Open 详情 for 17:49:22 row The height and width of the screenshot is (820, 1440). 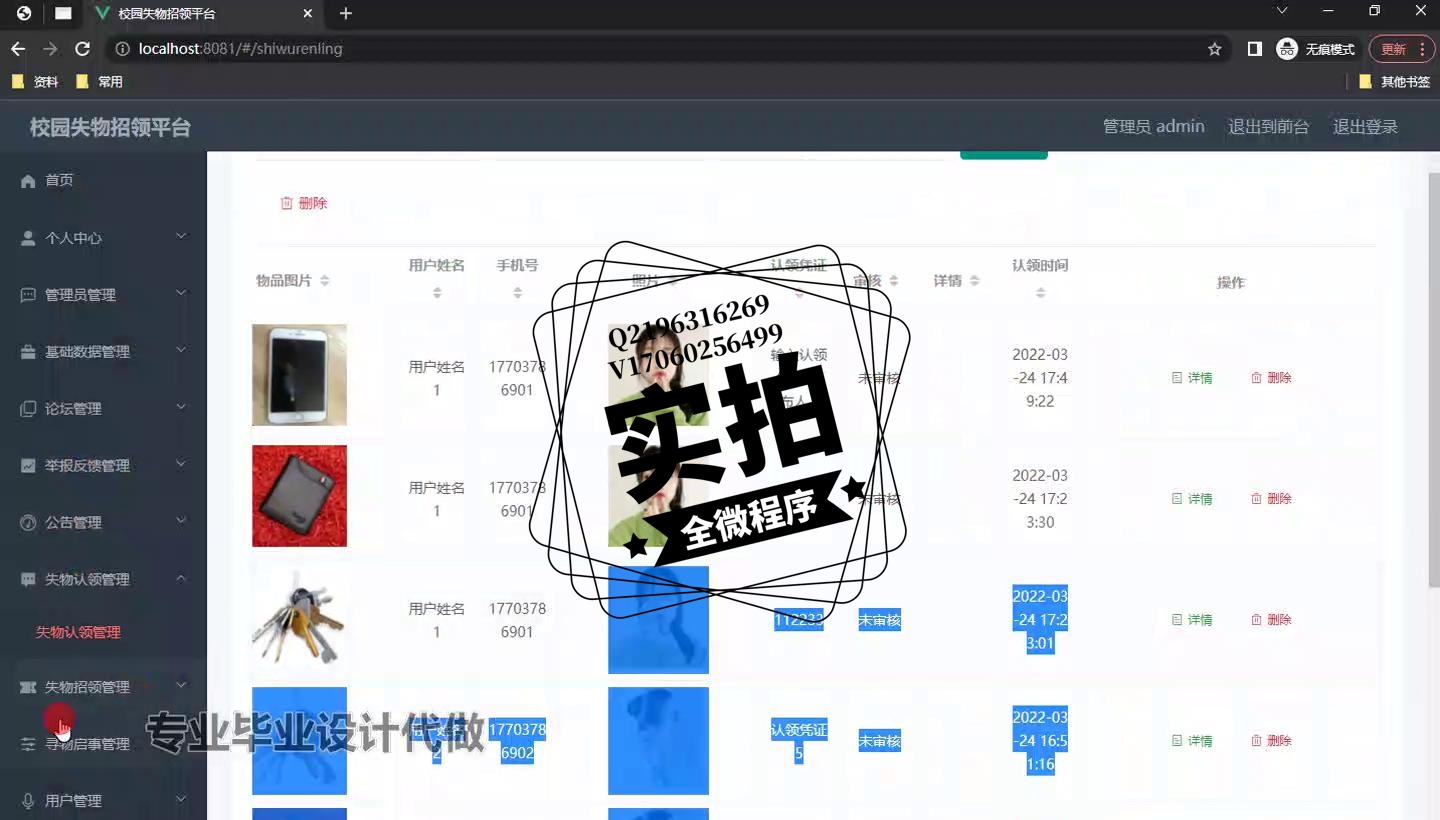(1192, 378)
